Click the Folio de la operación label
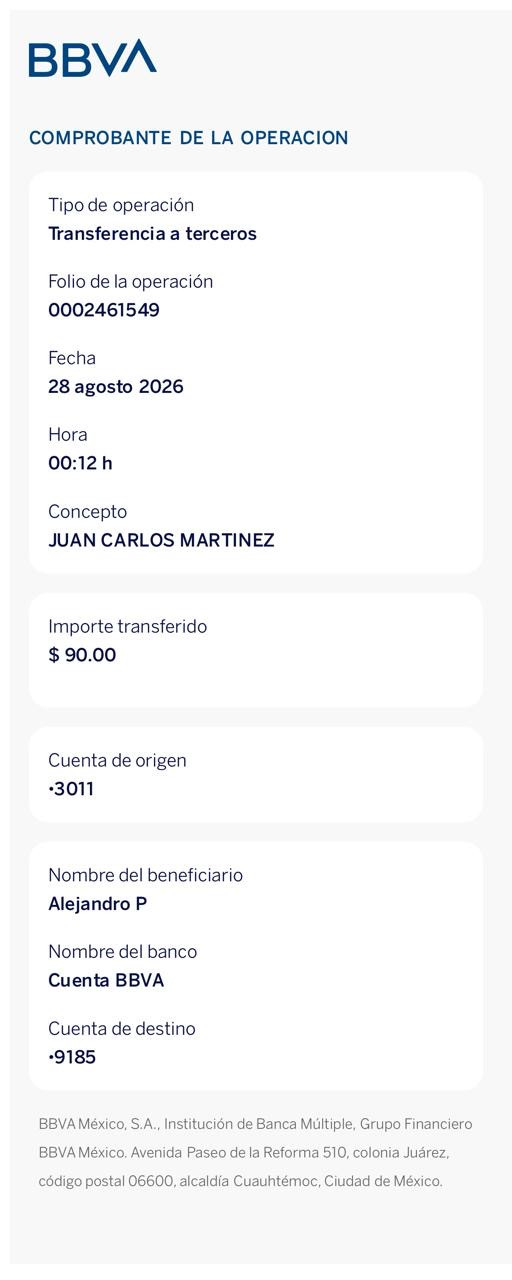Image resolution: width=512 pixels, height=1280 pixels. pos(131,282)
